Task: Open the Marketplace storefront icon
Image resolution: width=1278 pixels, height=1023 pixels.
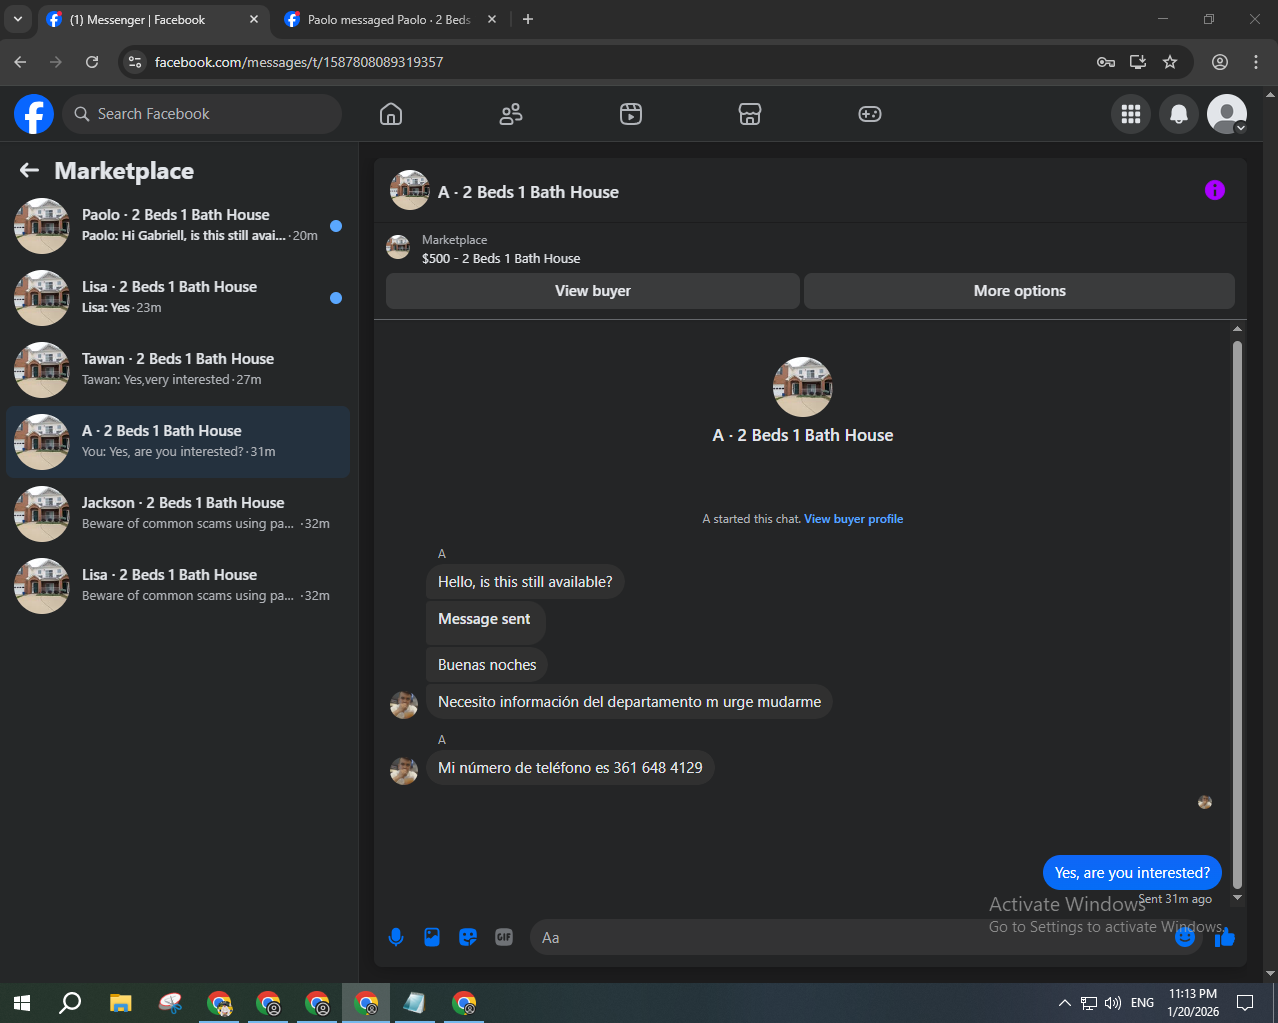Action: pyautogui.click(x=750, y=114)
